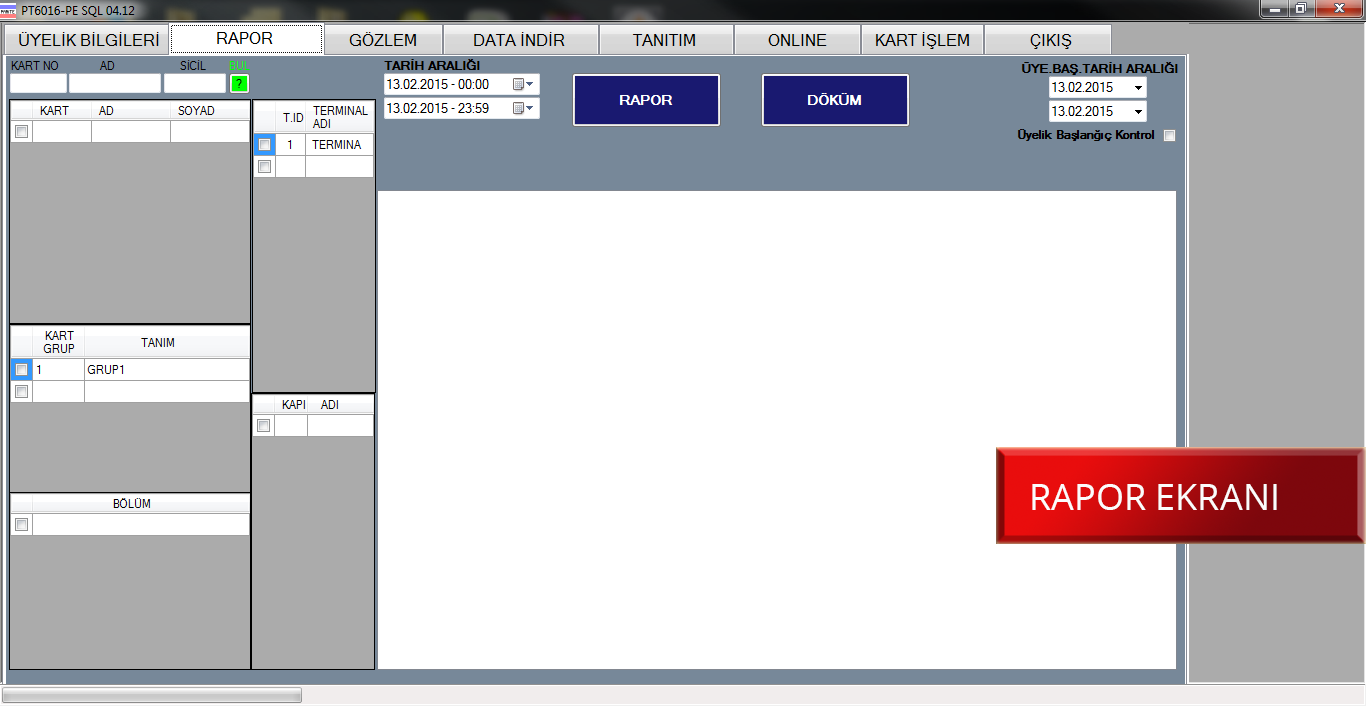This screenshot has width=1366, height=706.
Task: Click the DÖKÜM button
Action: point(835,100)
